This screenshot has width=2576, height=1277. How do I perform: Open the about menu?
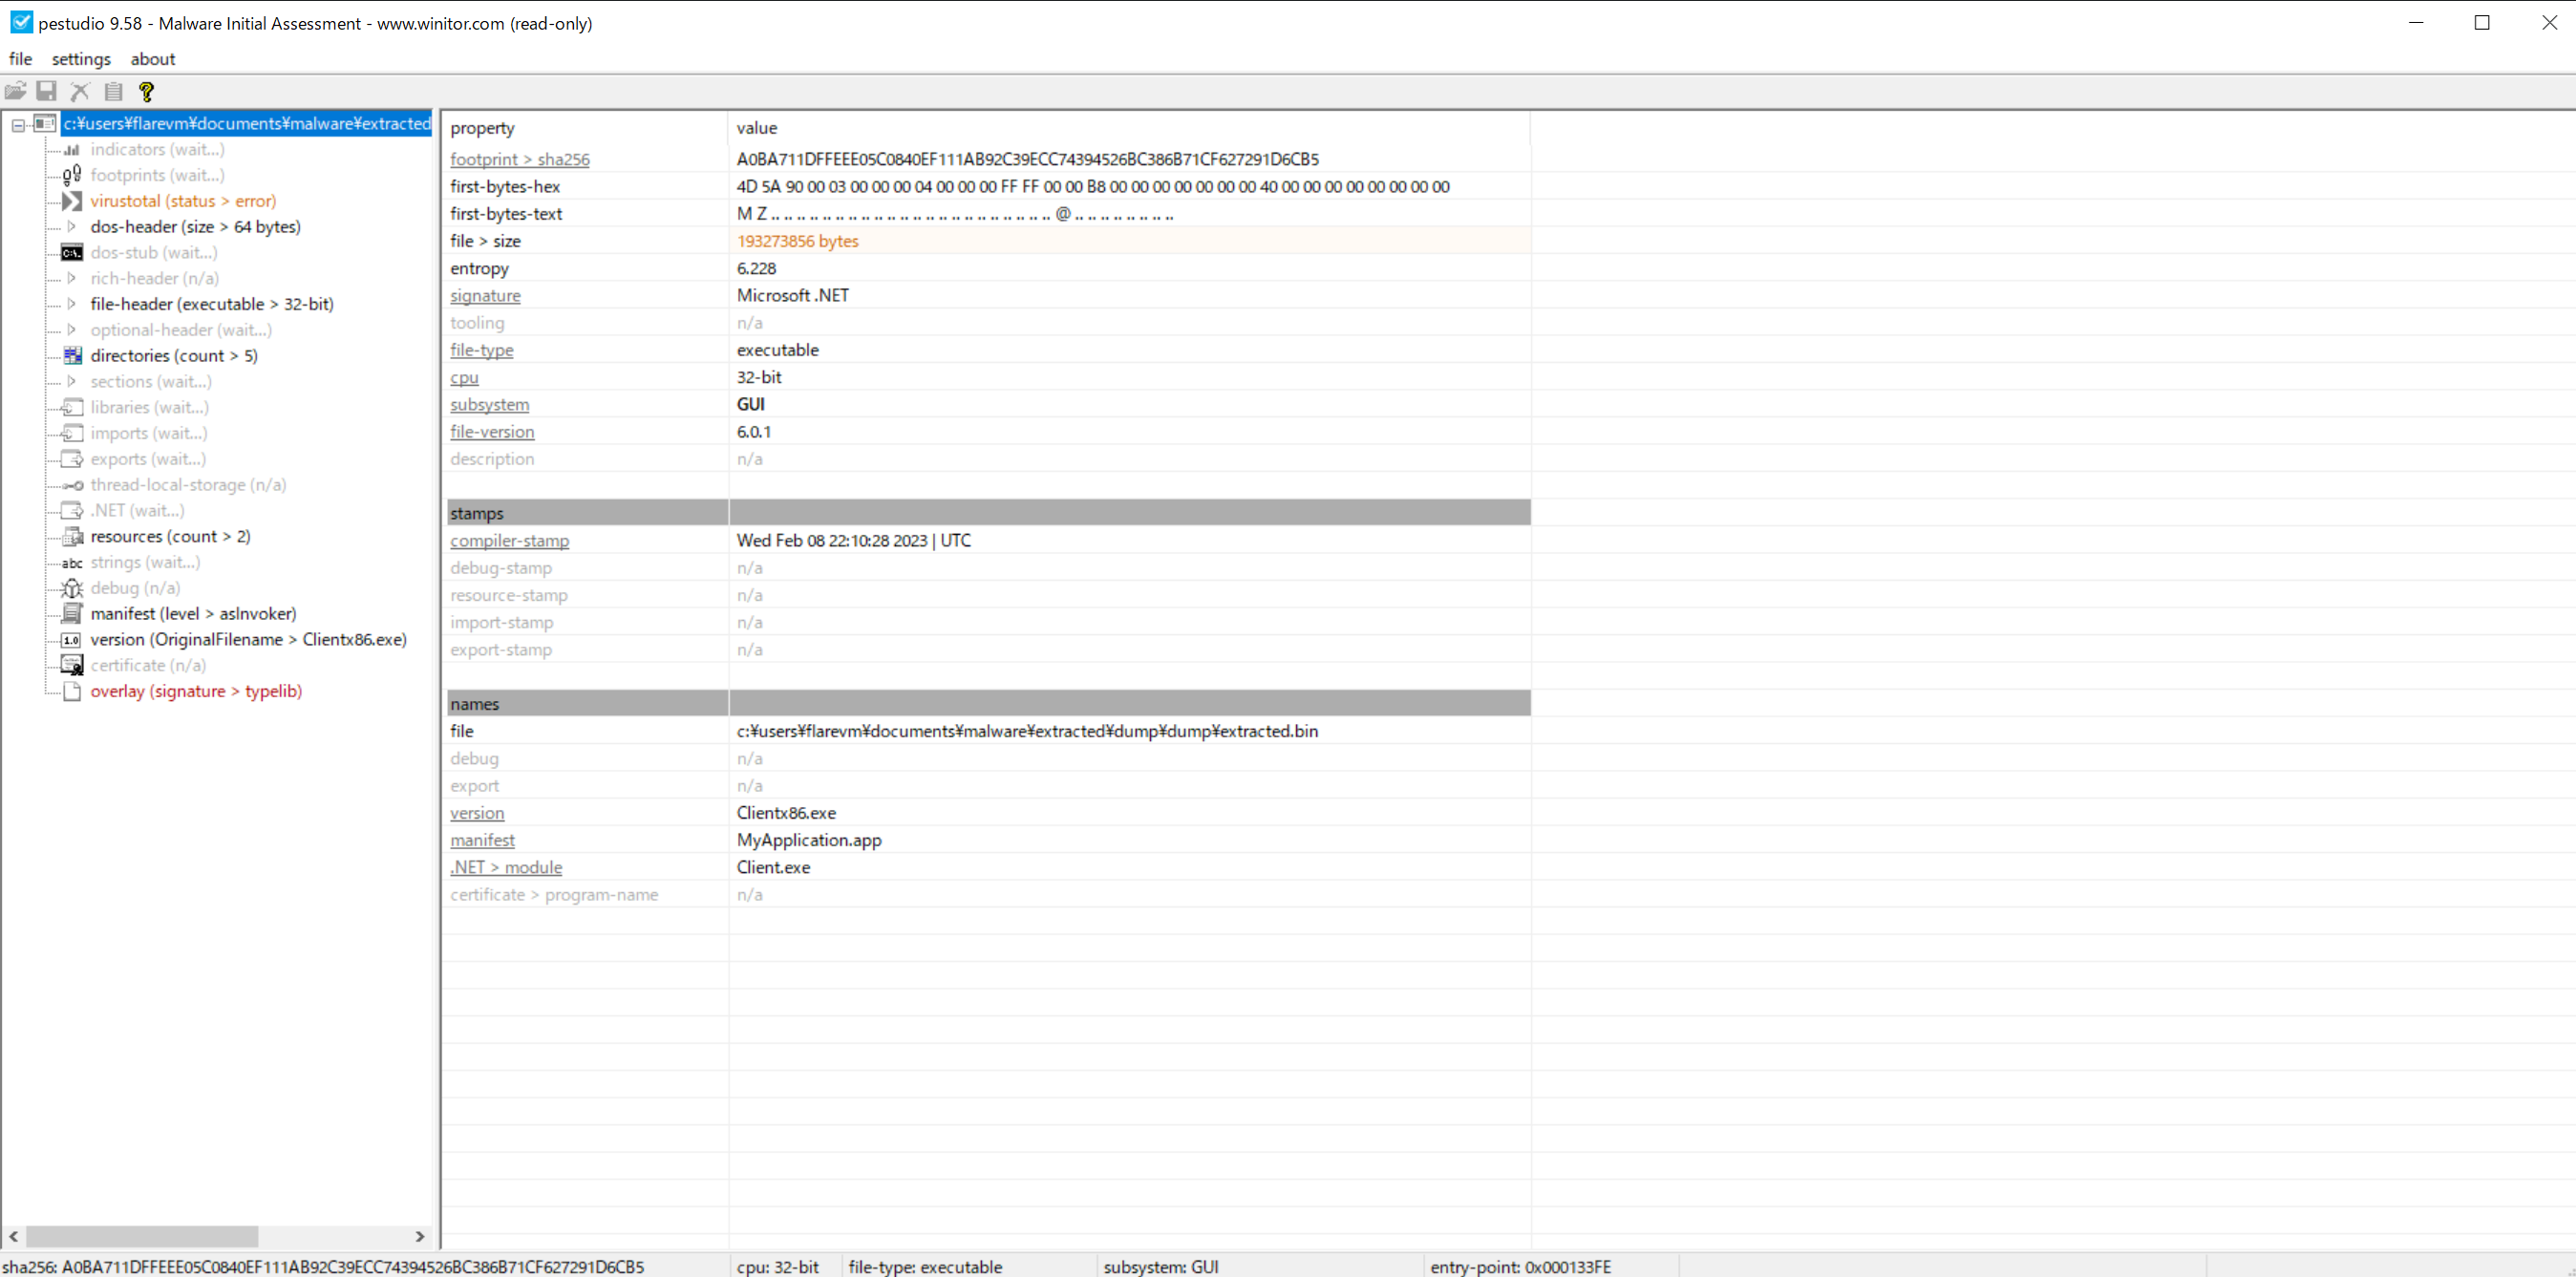(152, 59)
